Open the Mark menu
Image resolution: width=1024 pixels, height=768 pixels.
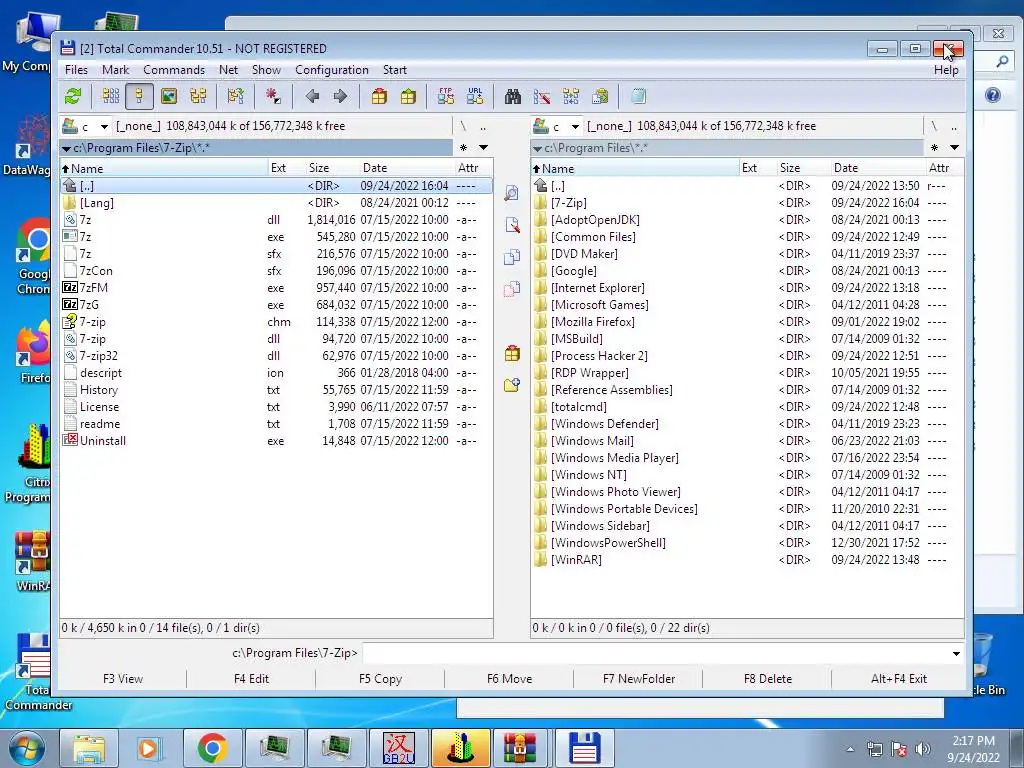tap(115, 70)
